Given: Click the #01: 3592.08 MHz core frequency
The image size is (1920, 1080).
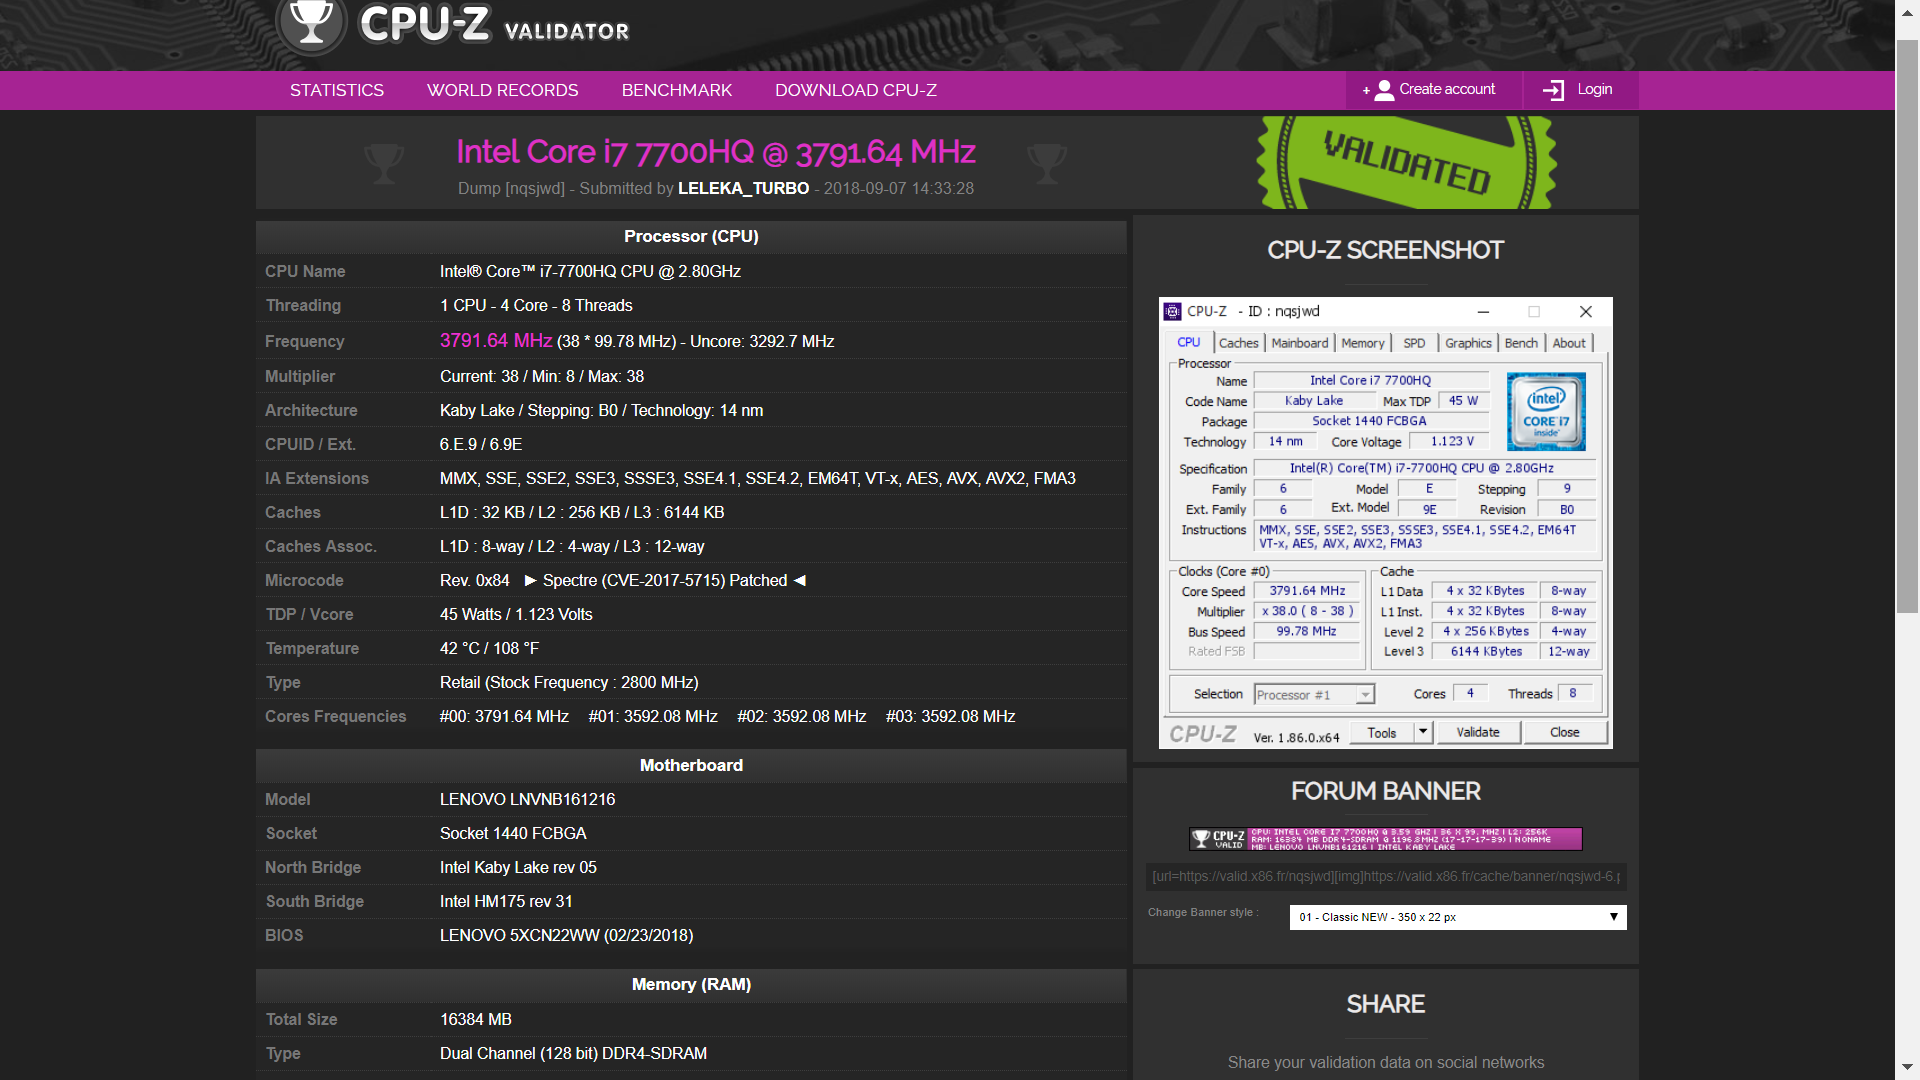Looking at the screenshot, I should pos(653,717).
